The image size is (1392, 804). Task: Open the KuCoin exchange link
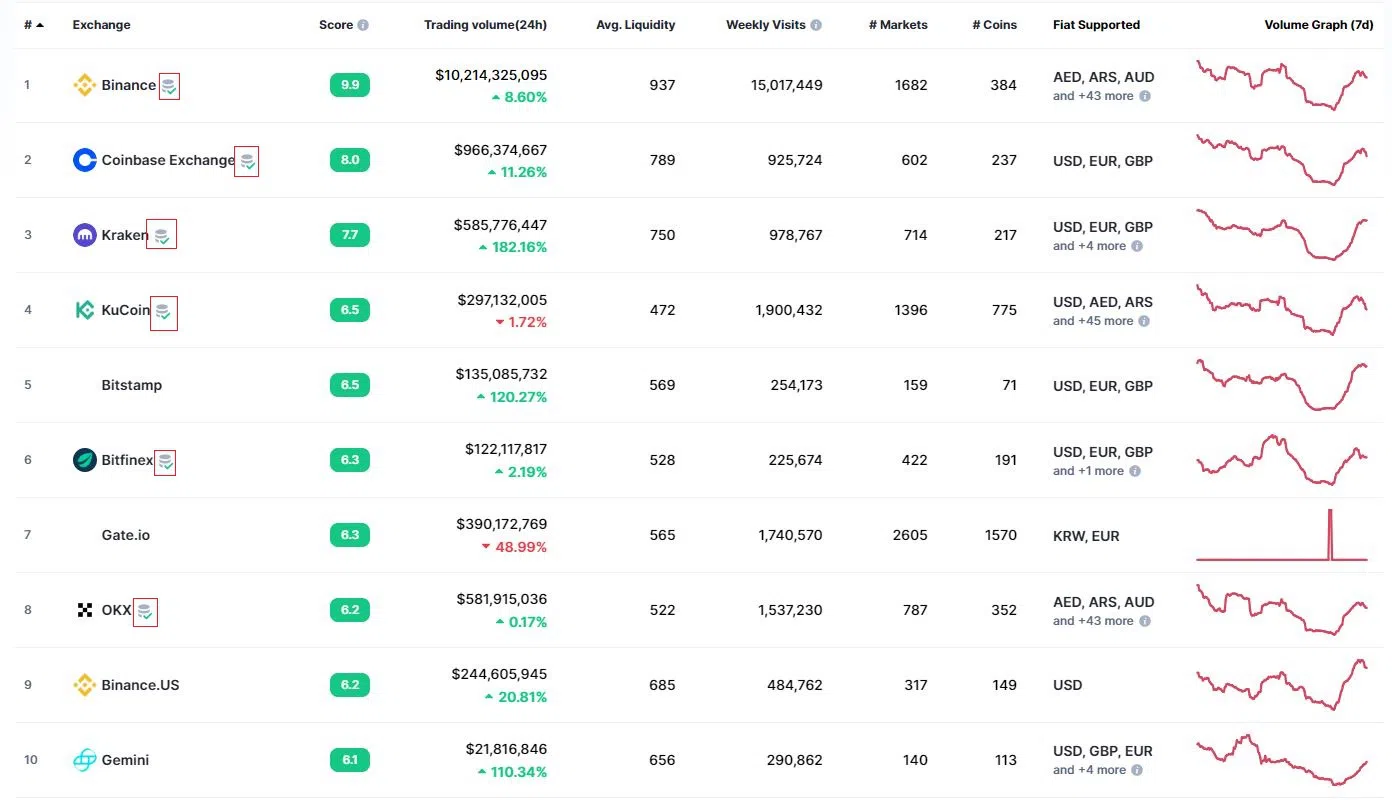pos(126,310)
